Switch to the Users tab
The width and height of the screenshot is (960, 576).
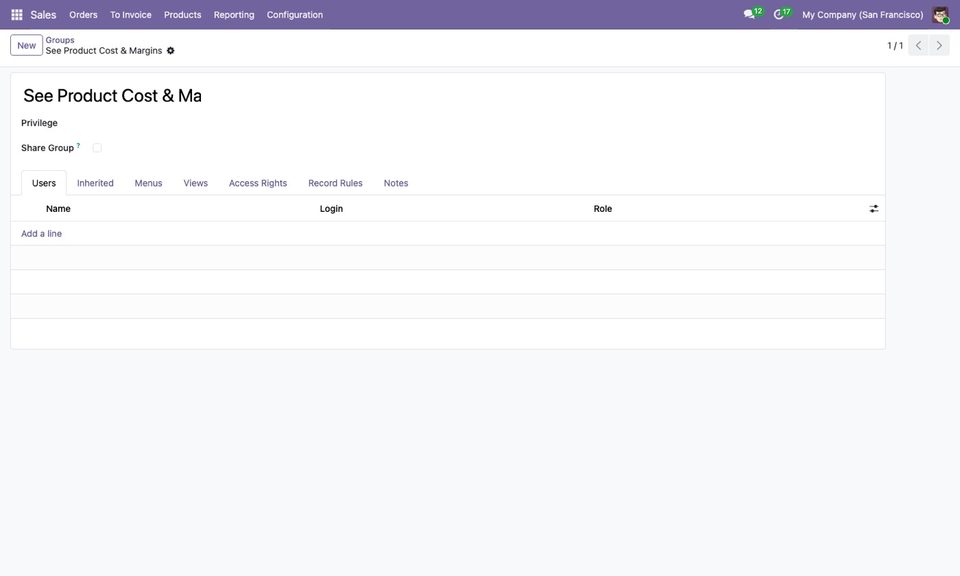(x=44, y=183)
